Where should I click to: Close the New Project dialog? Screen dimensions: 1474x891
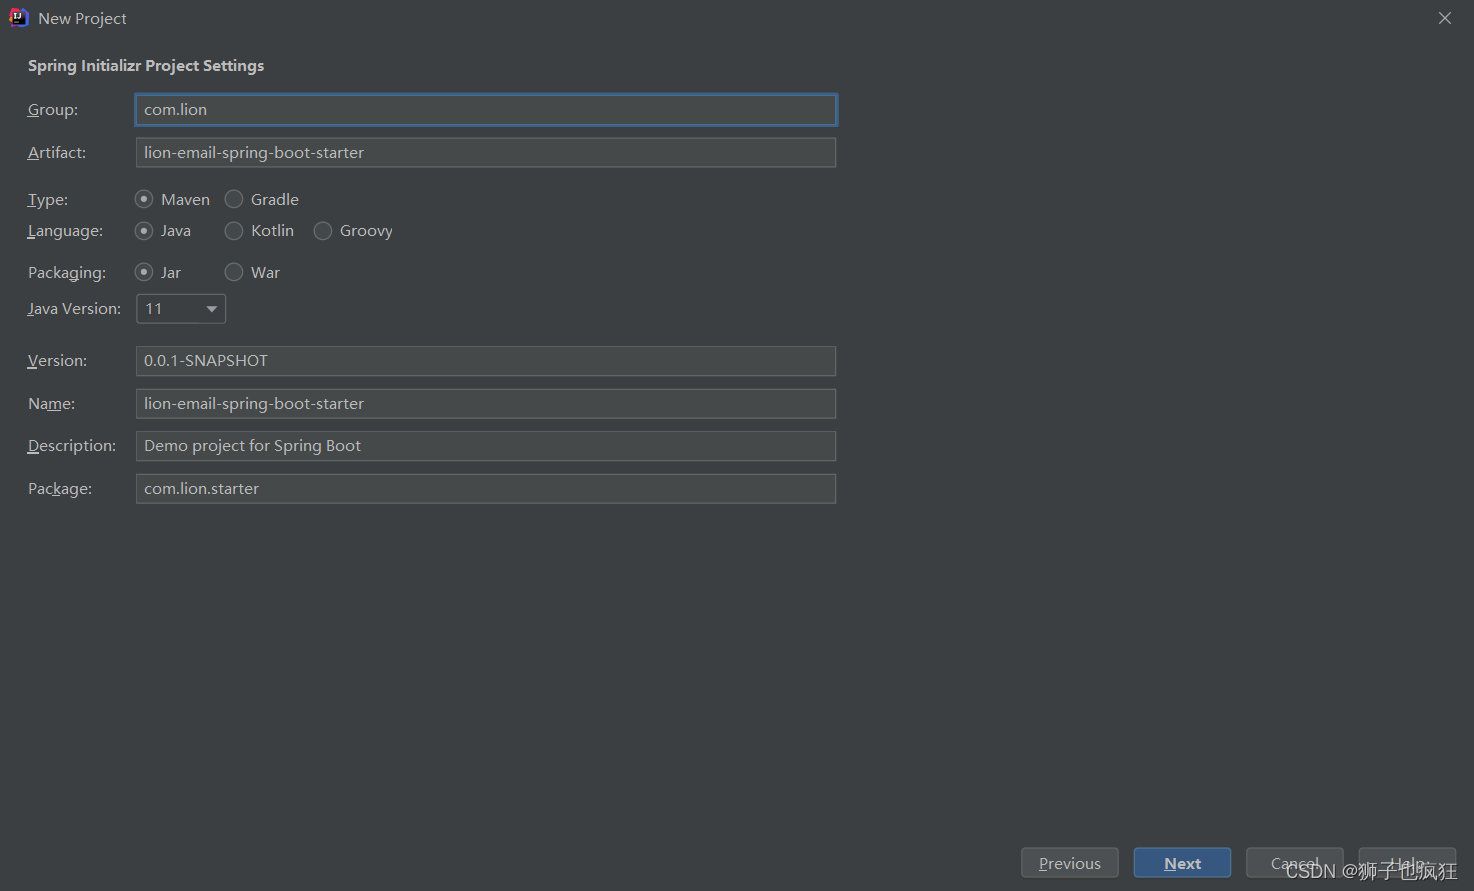click(x=1445, y=18)
